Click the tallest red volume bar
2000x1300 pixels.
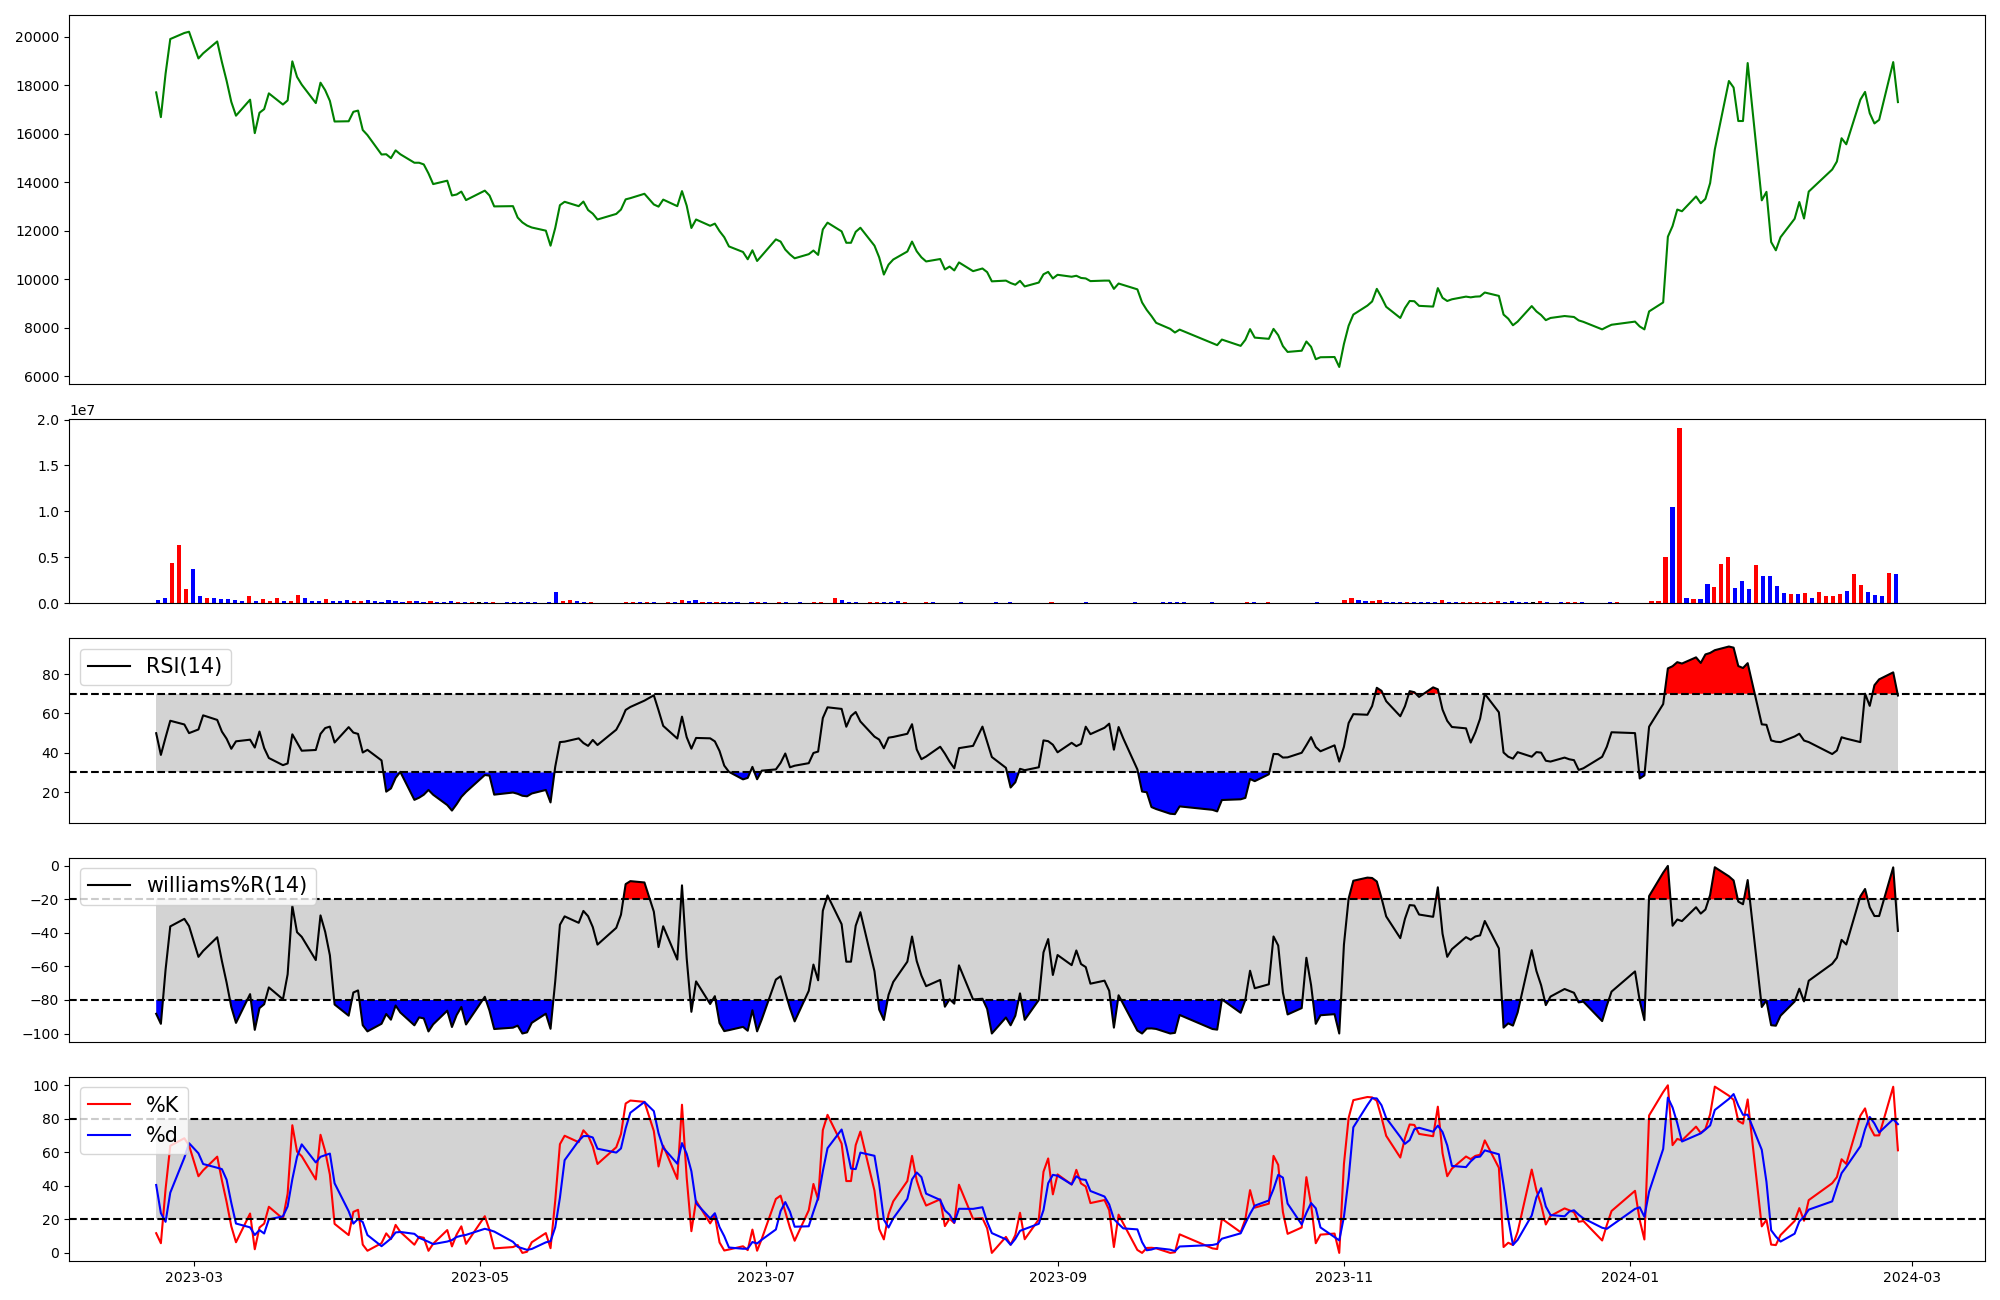point(1679,515)
